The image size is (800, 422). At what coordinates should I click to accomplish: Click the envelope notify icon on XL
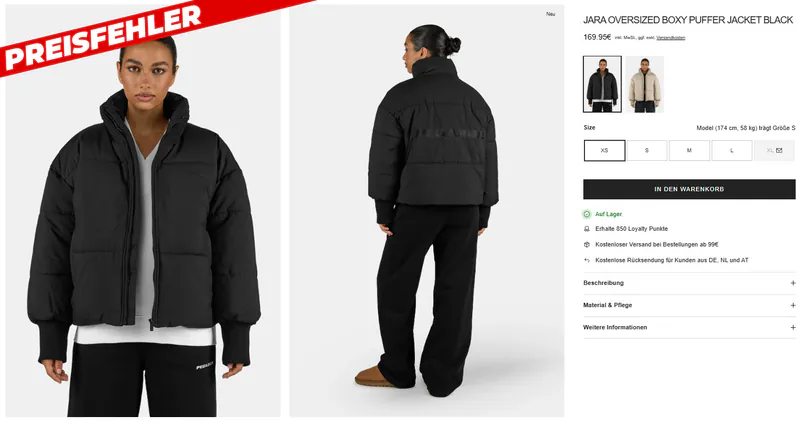(x=779, y=151)
